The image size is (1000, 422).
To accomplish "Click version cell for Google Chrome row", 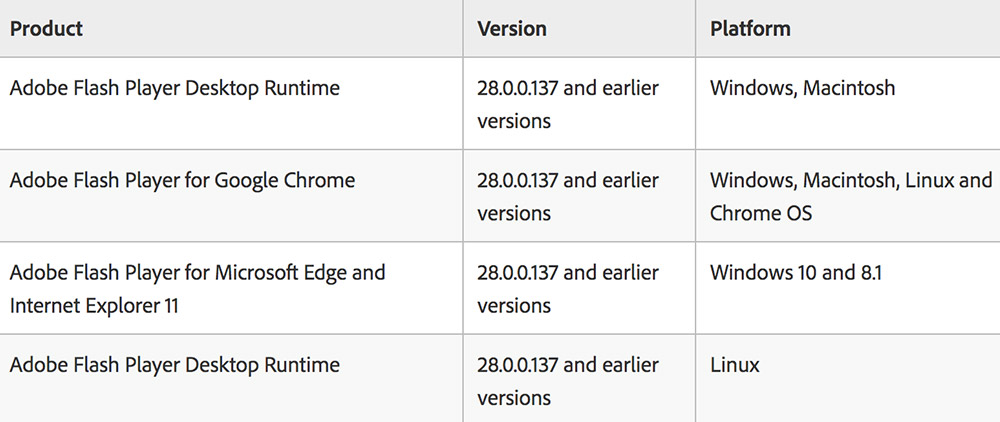I will [579, 196].
